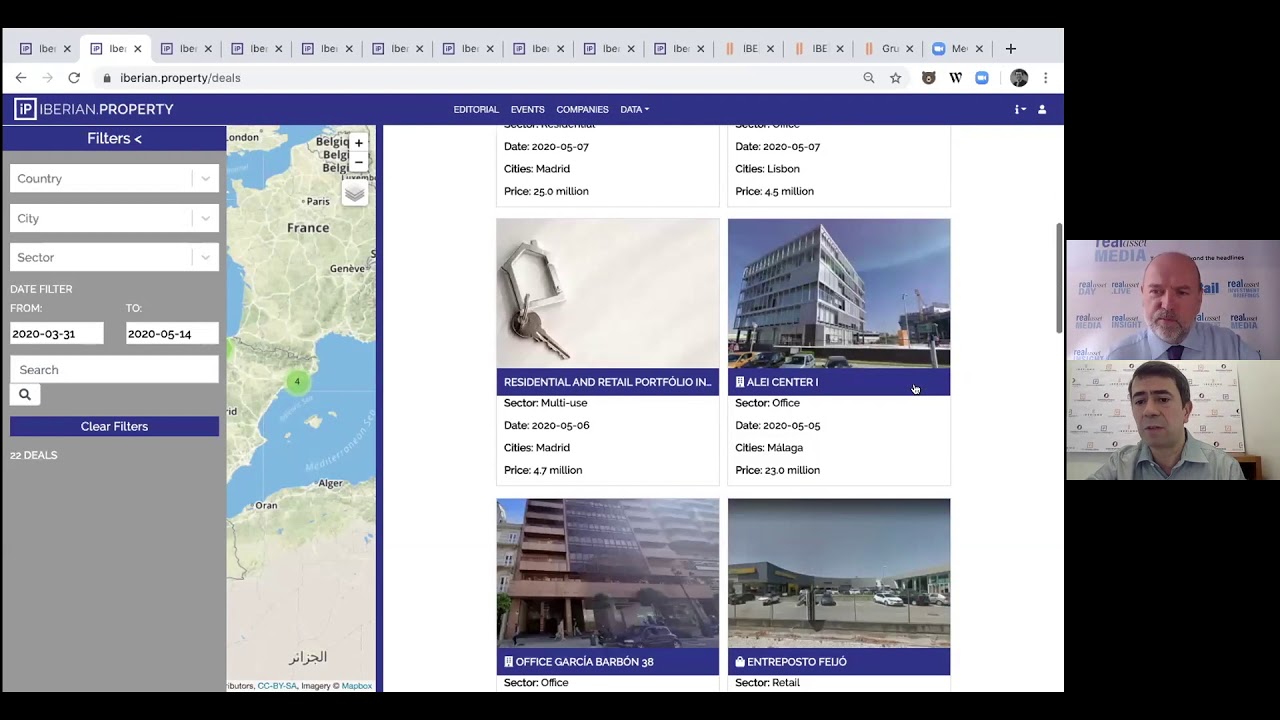Click the Price: 4.7 million text

pos(543,470)
